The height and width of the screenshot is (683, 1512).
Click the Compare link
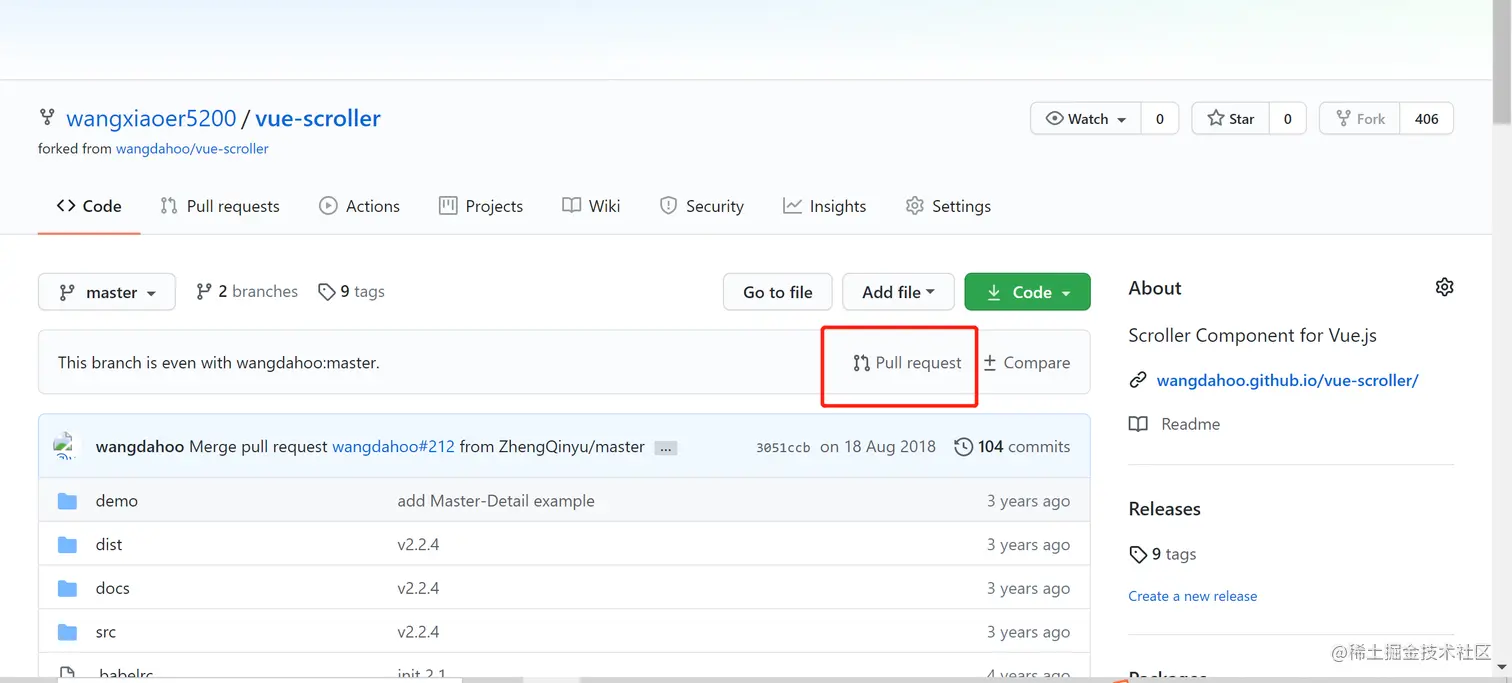coord(1026,363)
